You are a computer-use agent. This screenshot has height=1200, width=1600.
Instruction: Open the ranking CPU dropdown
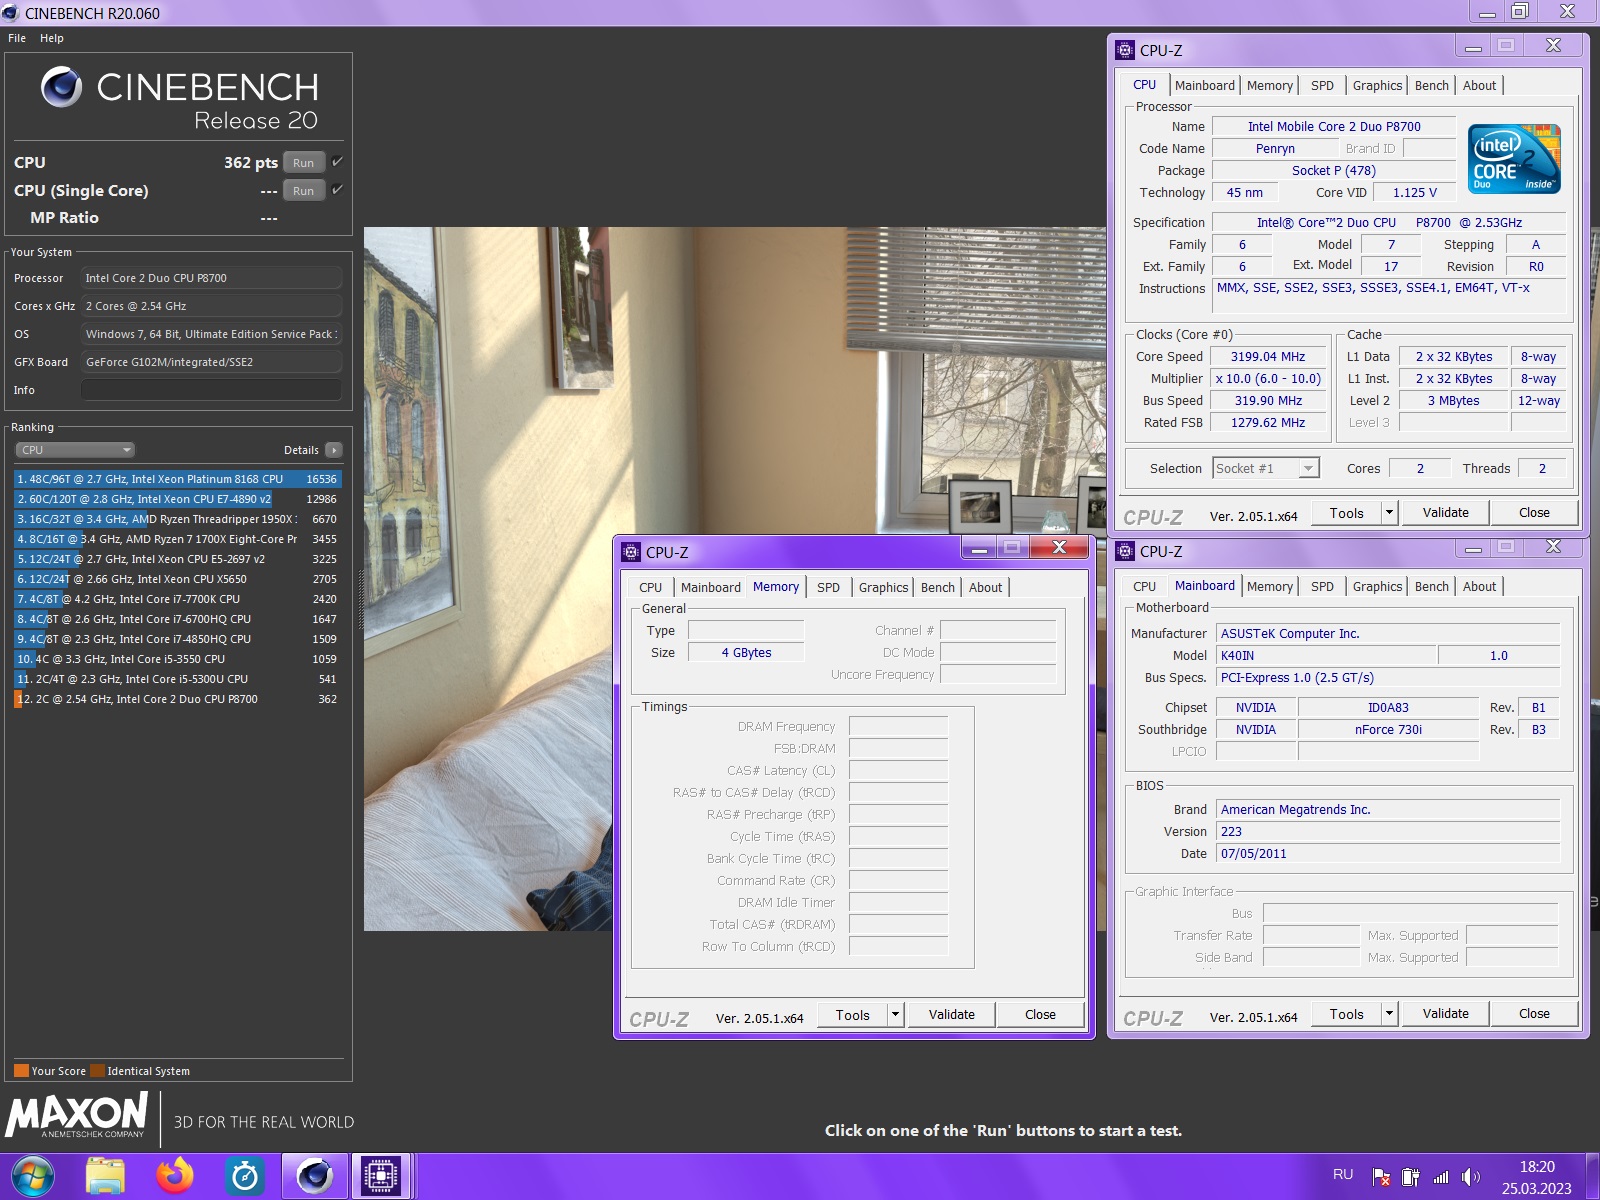tap(75, 450)
